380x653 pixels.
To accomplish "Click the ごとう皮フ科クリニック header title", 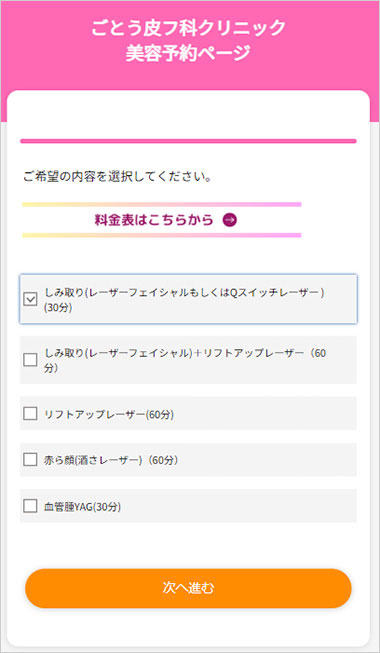I will point(188,28).
